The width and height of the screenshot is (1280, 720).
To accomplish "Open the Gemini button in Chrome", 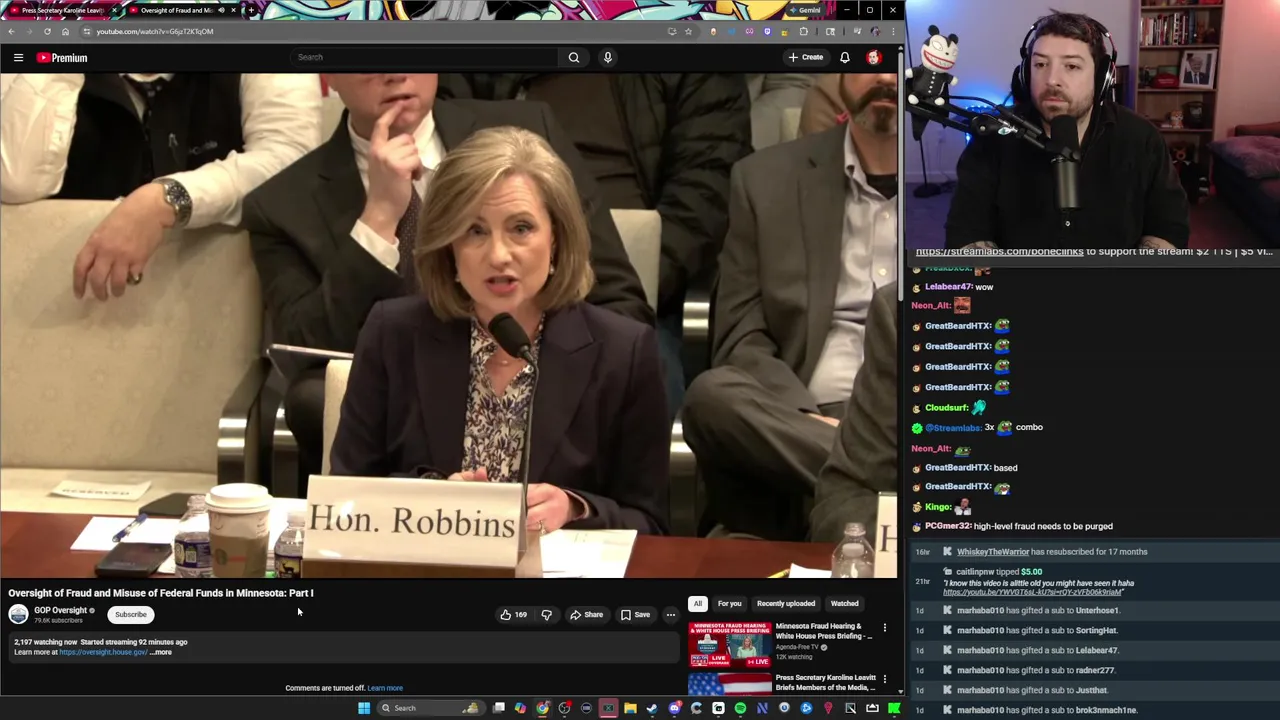I will [x=806, y=10].
